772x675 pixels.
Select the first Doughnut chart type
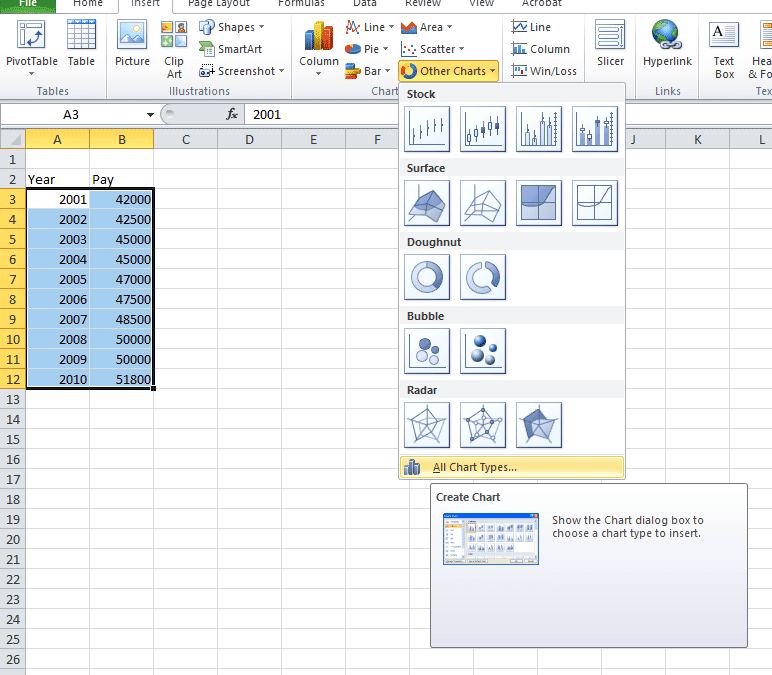pyautogui.click(x=427, y=277)
